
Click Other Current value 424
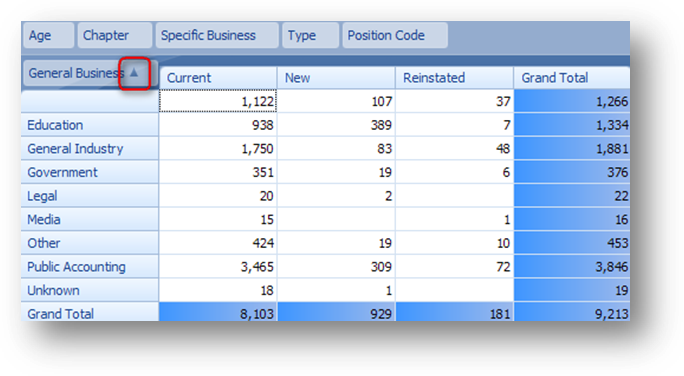(218, 243)
